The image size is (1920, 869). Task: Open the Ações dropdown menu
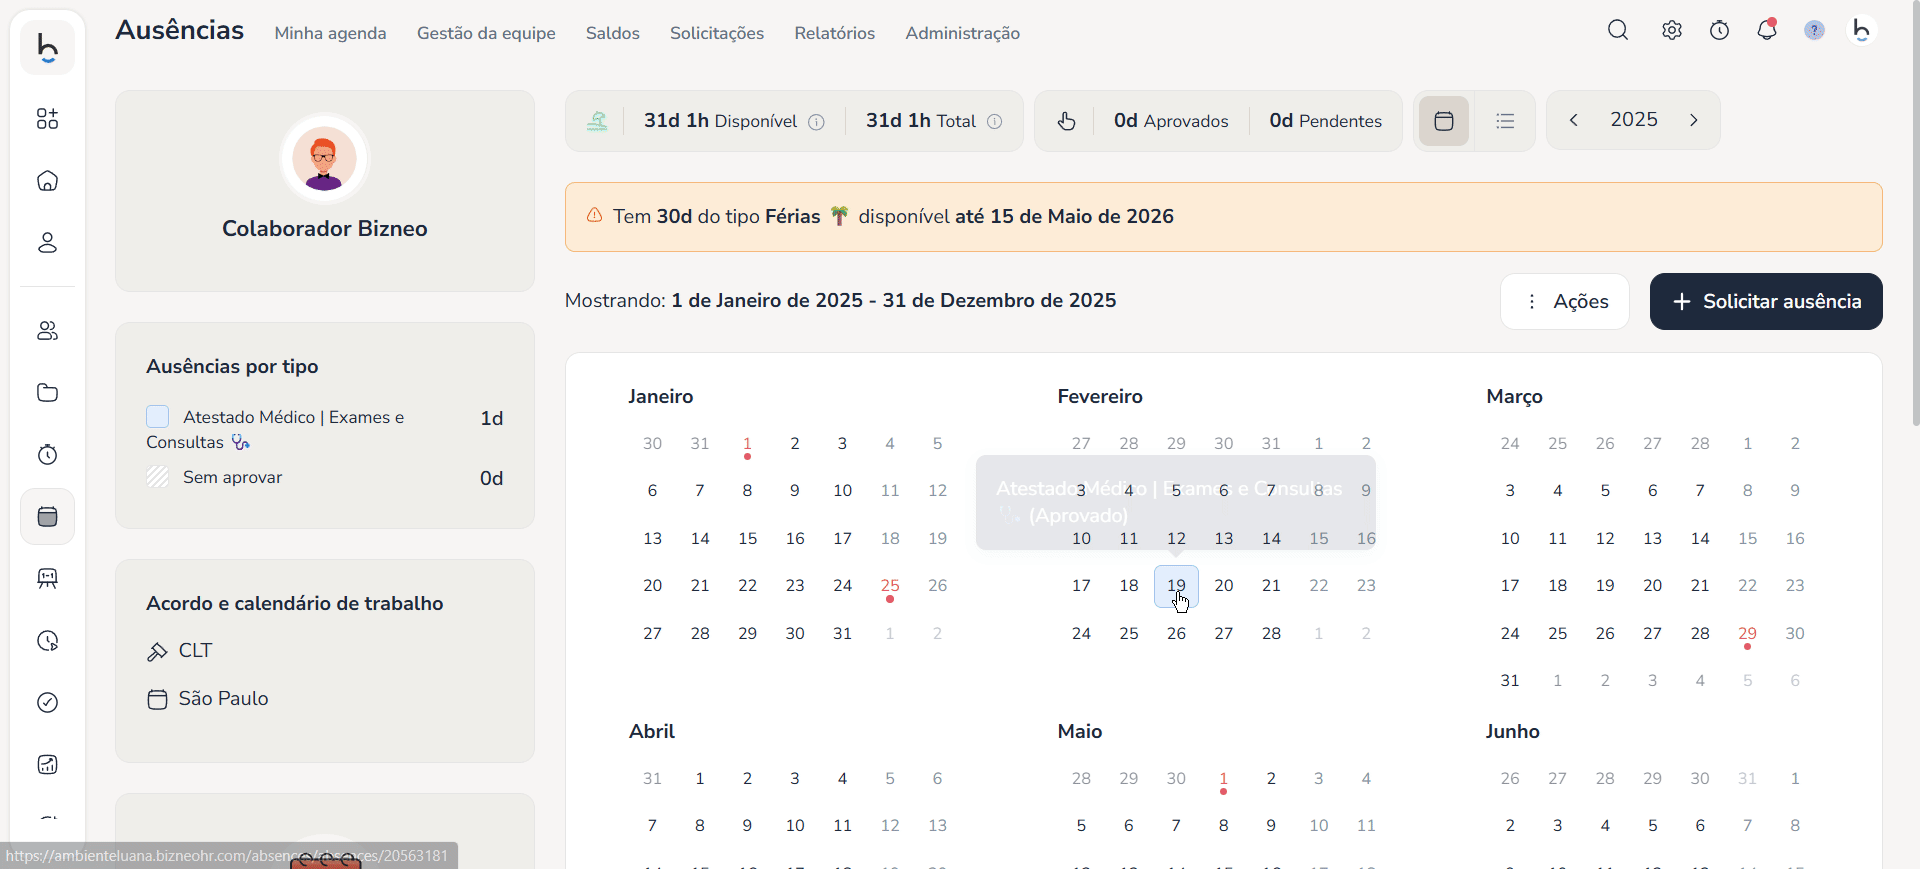click(x=1565, y=301)
